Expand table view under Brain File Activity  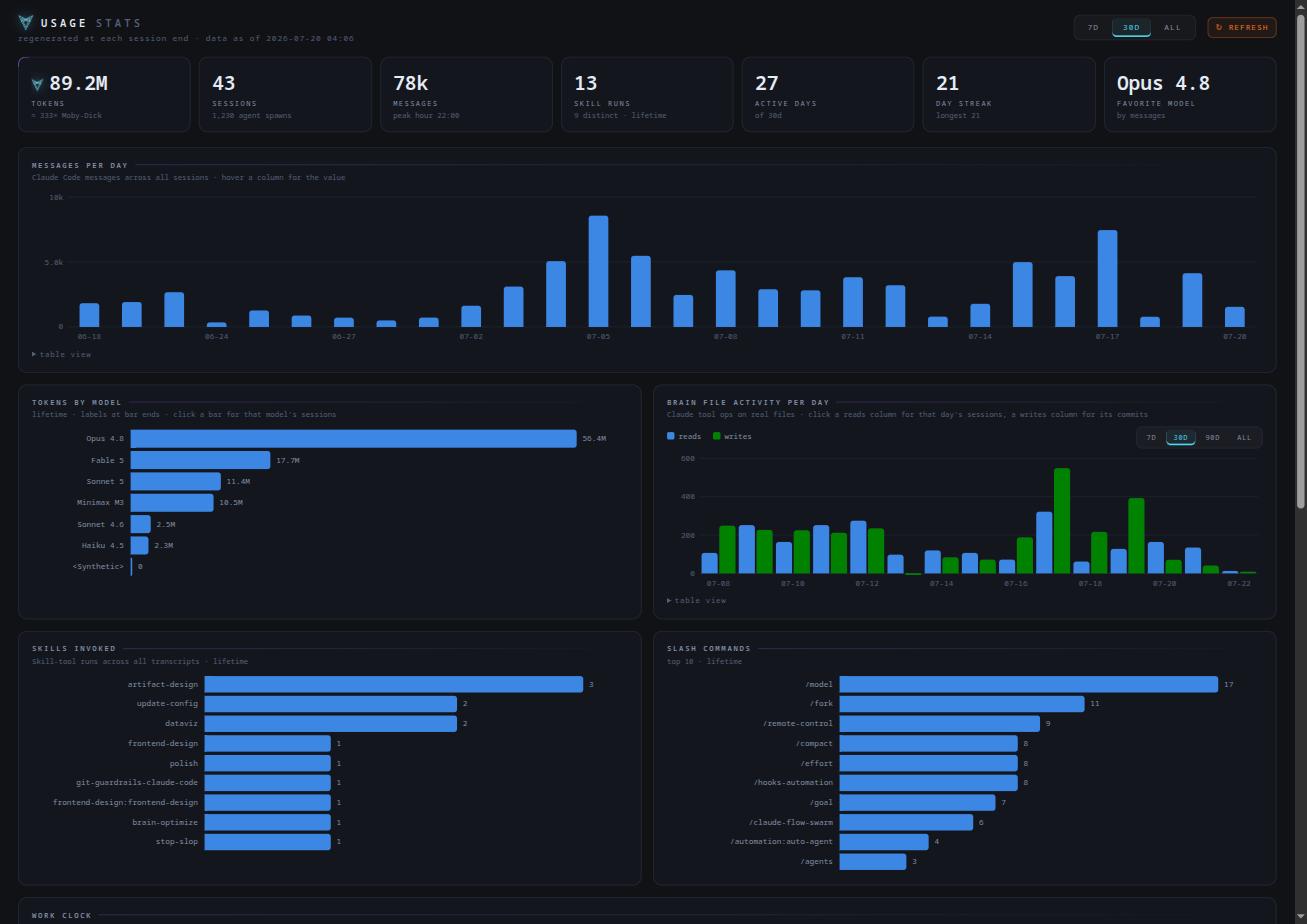pos(697,600)
